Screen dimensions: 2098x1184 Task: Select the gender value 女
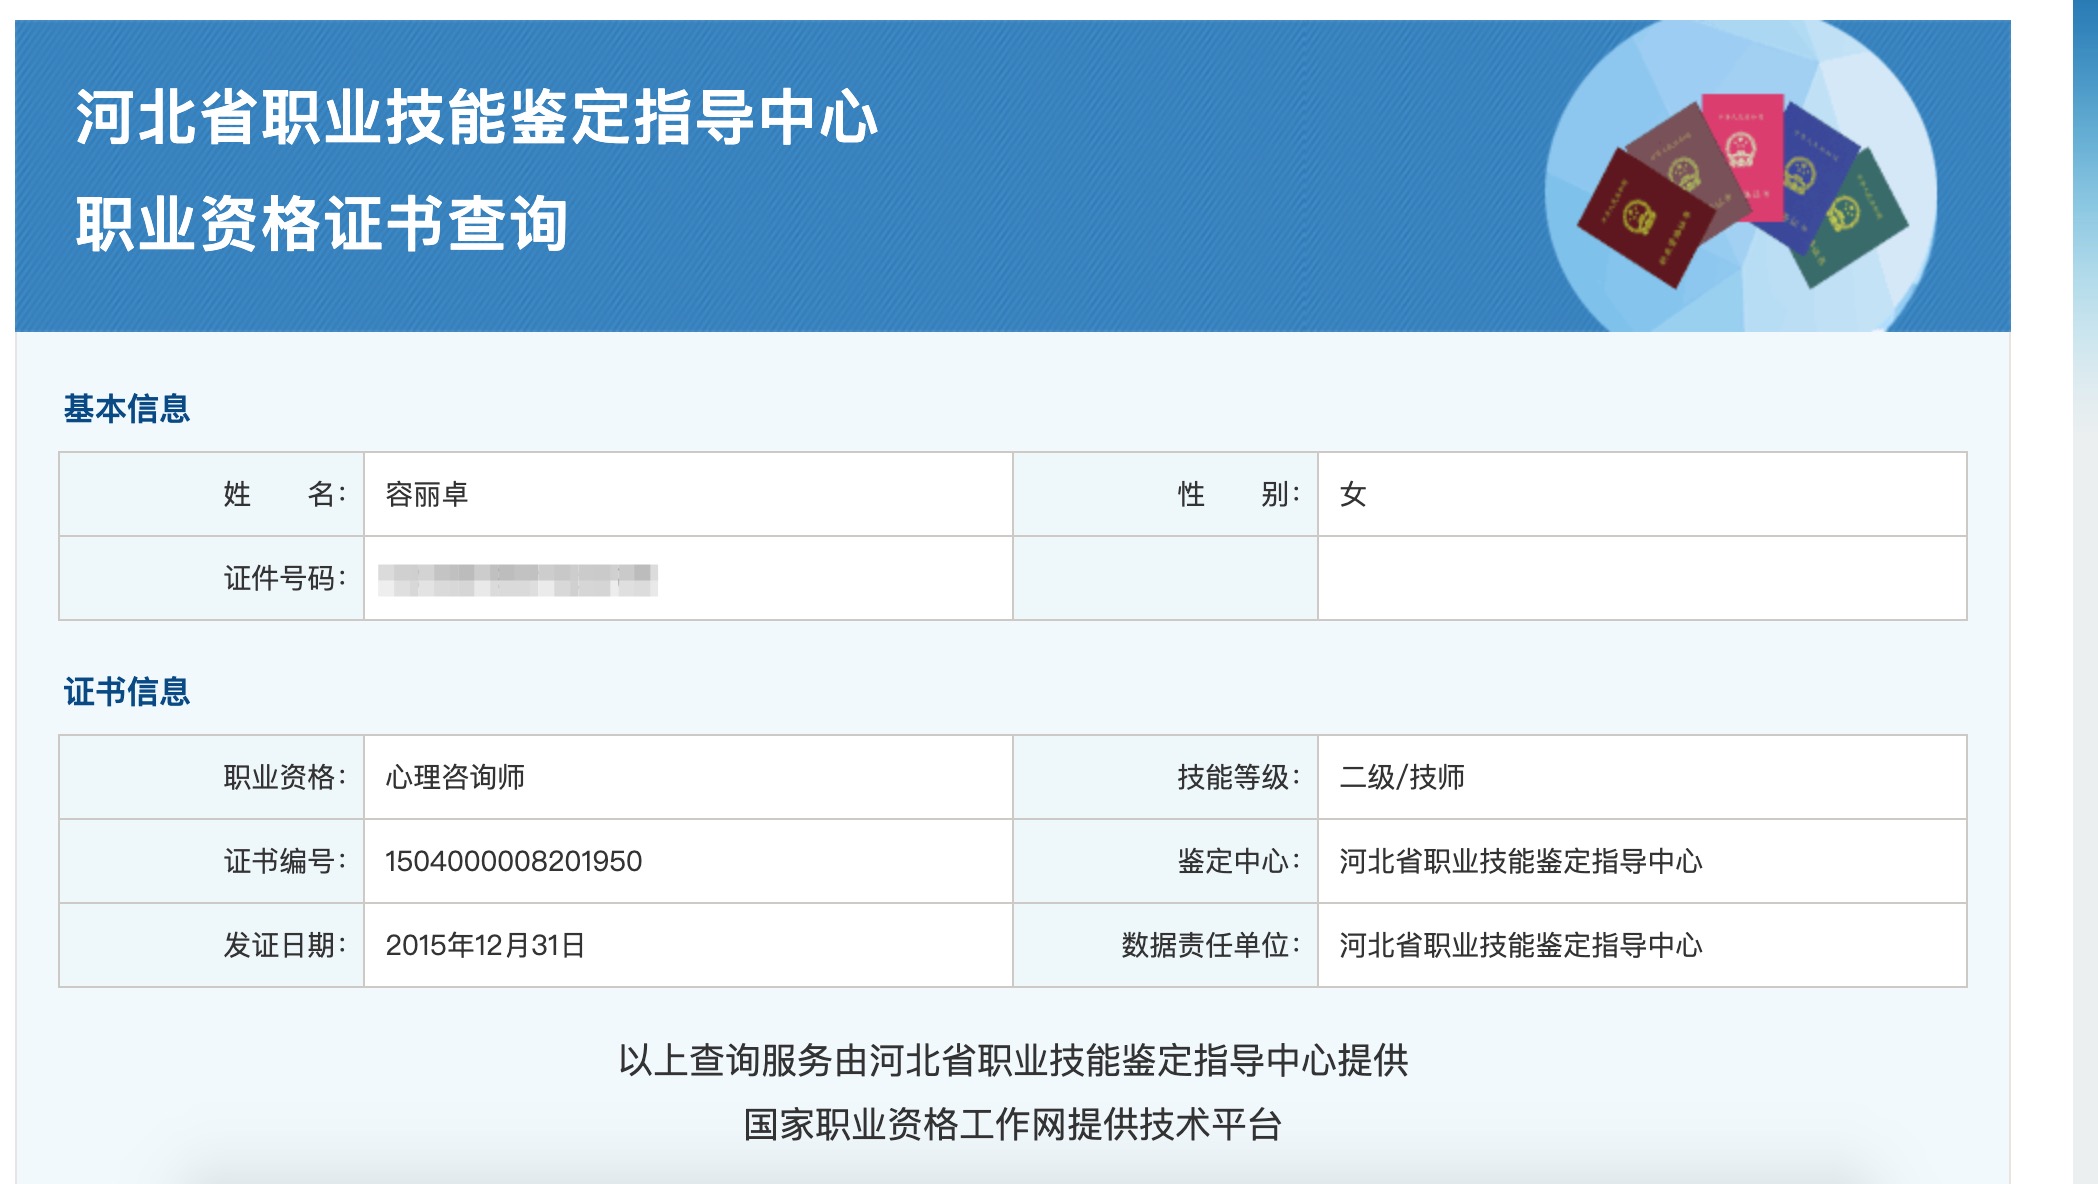[1353, 494]
